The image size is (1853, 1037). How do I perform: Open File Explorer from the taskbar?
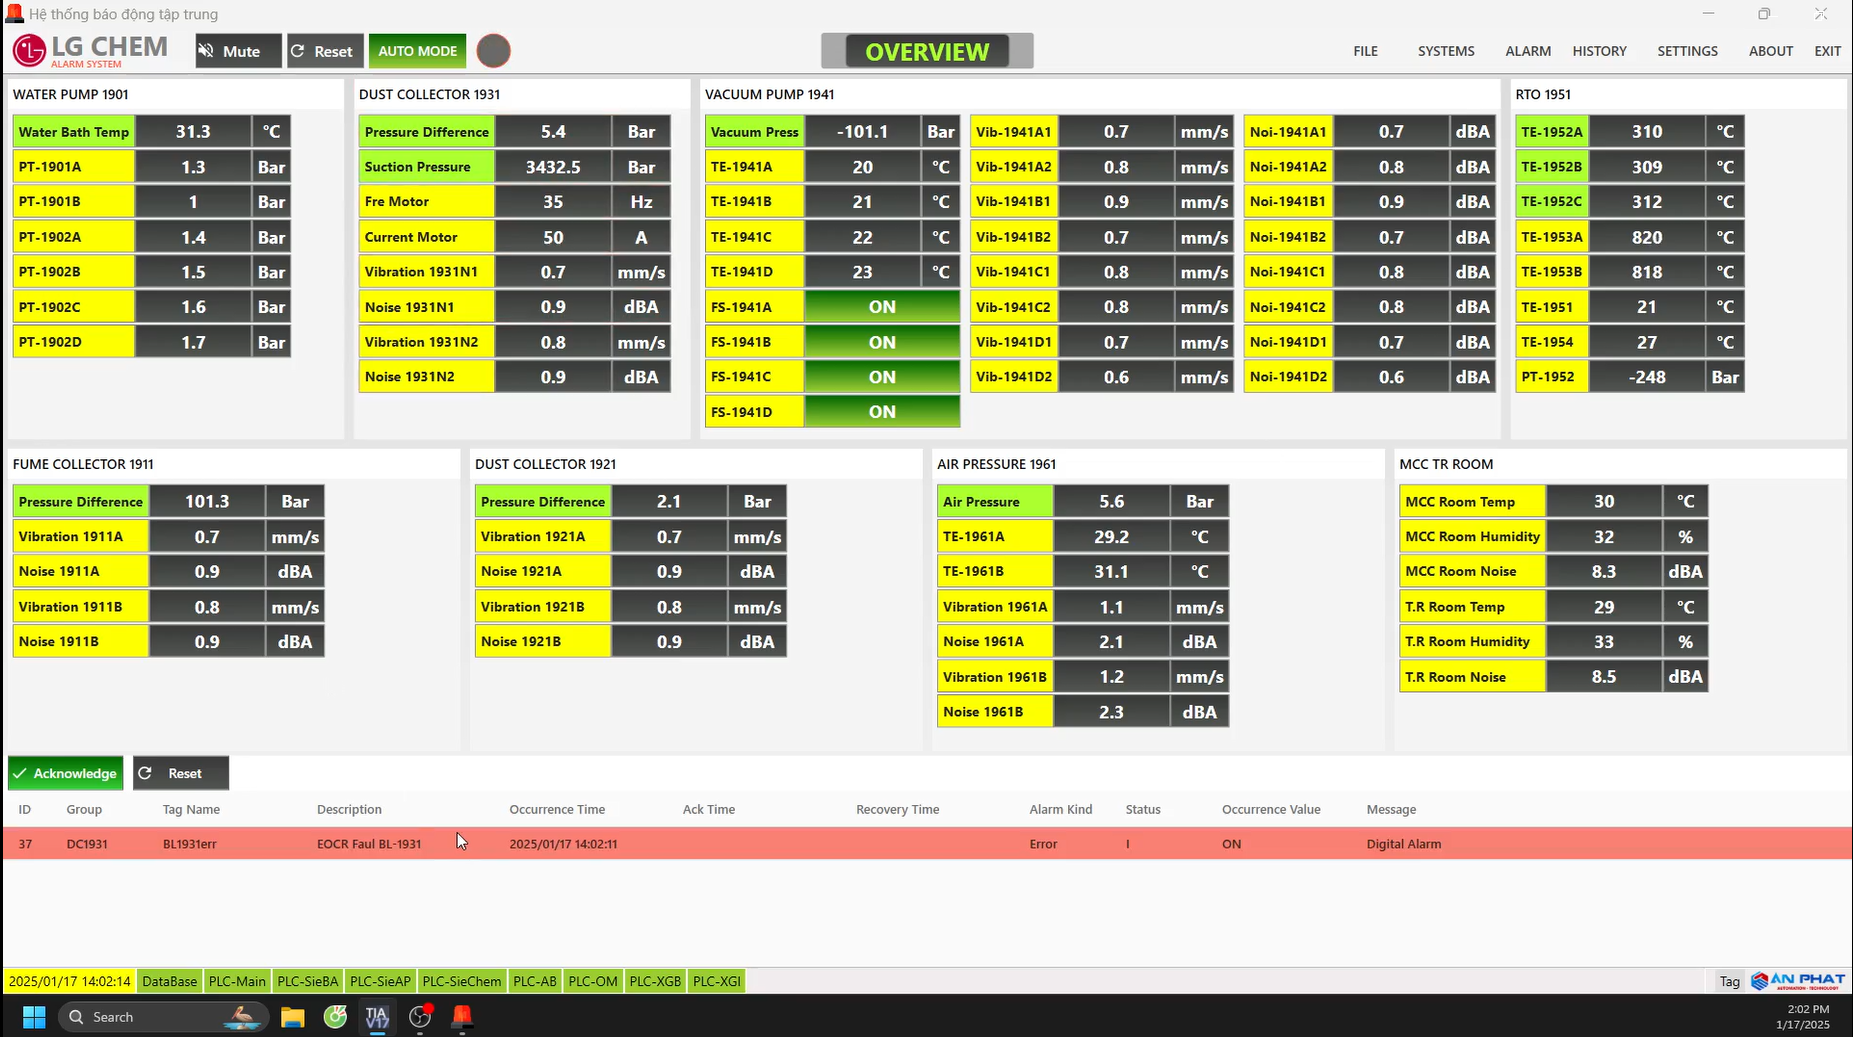tap(292, 1017)
